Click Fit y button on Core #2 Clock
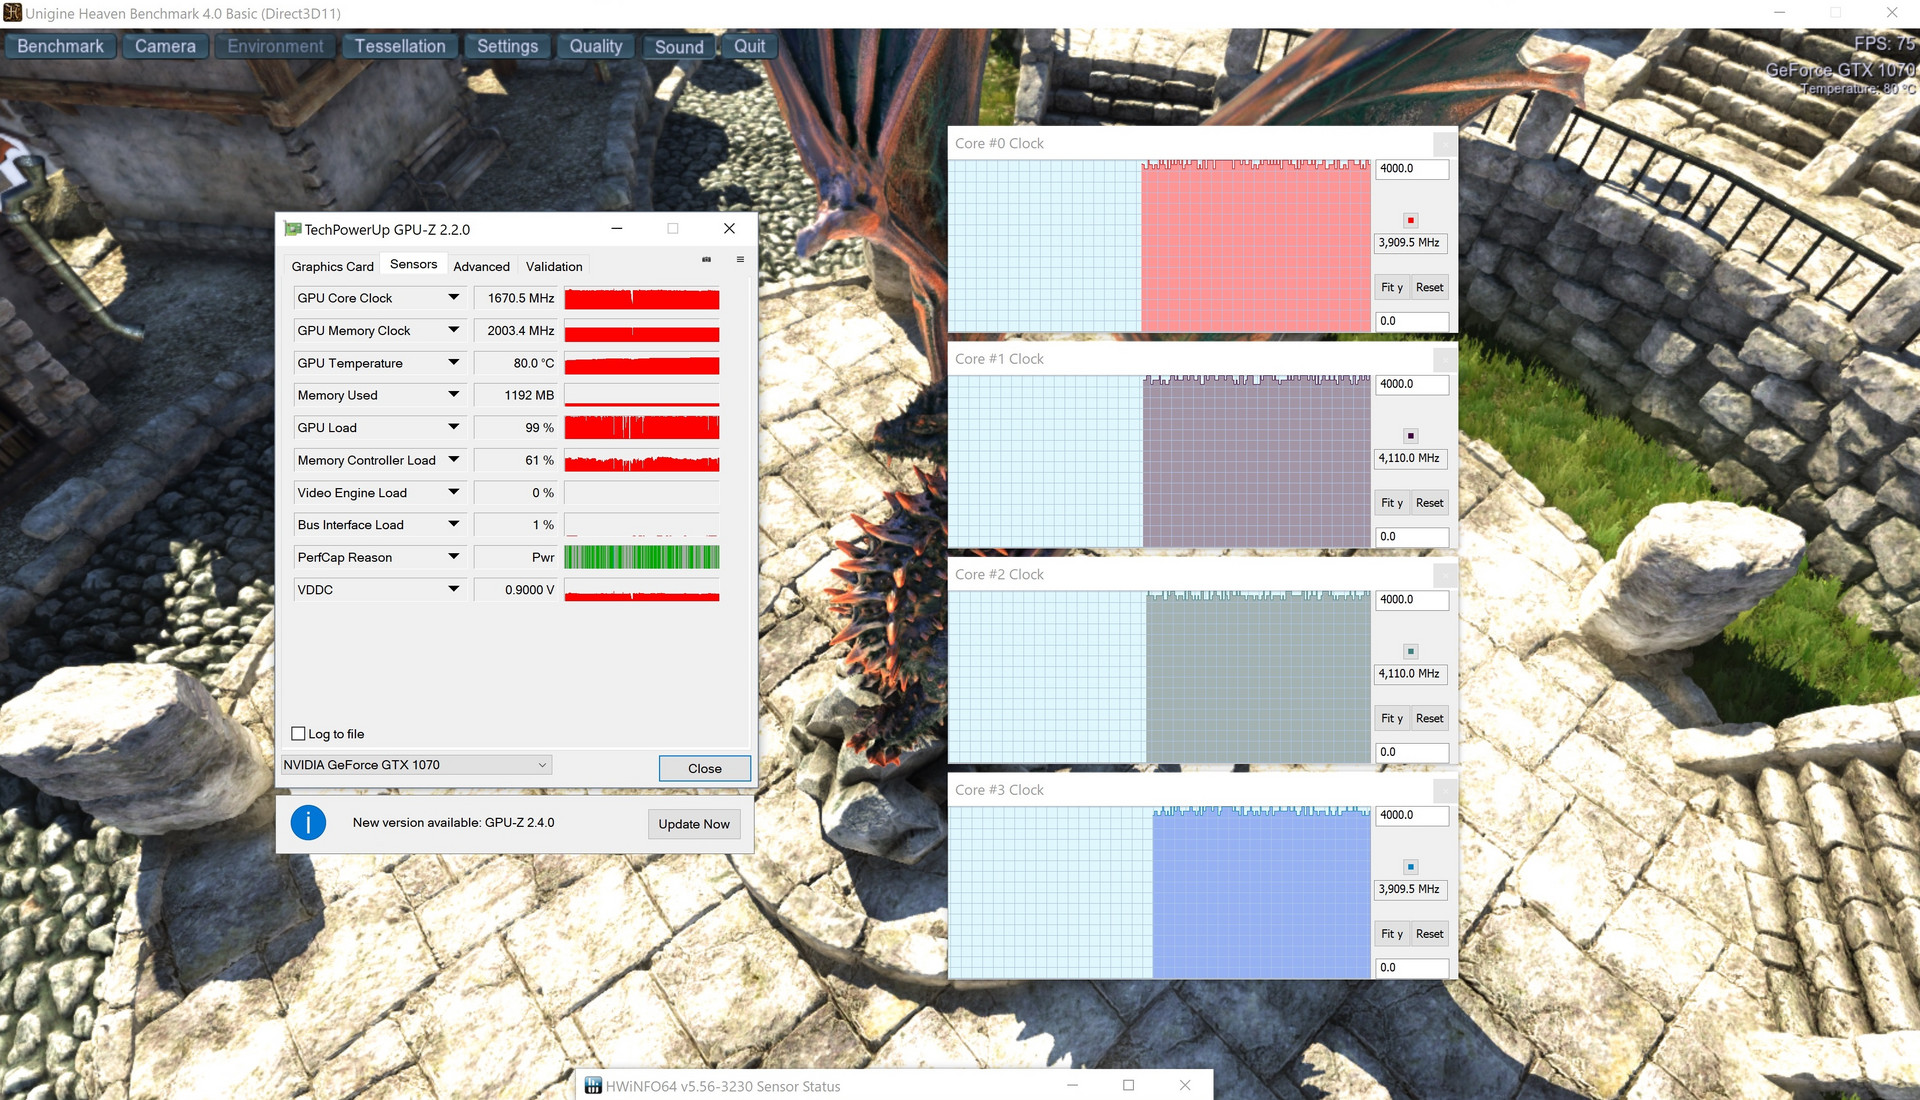Screen dimensions: 1920x1100 tap(1391, 718)
